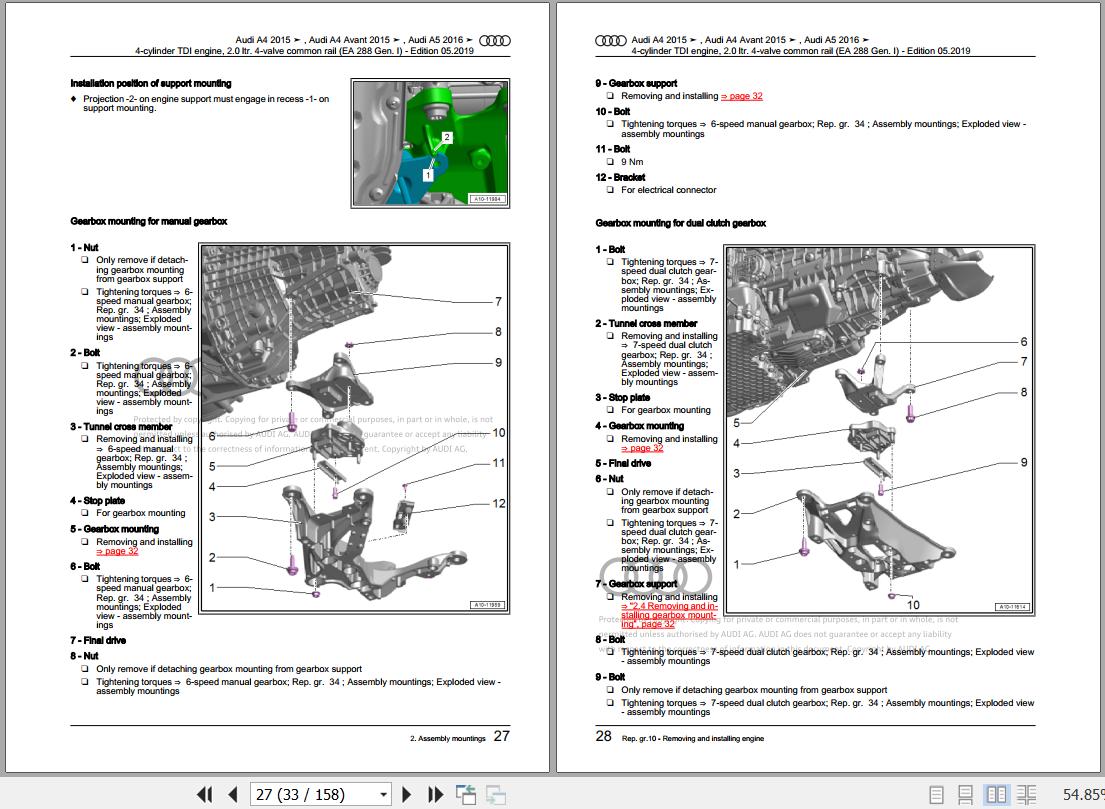Screen dimensions: 1105x809
Task: Switch to continuous page layout
Action: click(965, 795)
